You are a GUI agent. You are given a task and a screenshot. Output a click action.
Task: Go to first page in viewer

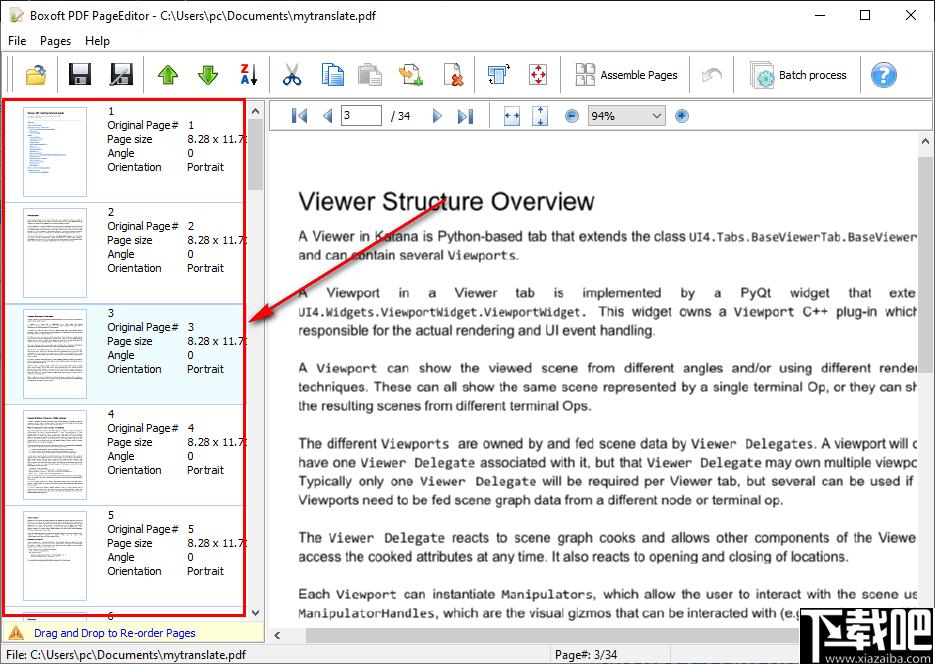pos(299,116)
